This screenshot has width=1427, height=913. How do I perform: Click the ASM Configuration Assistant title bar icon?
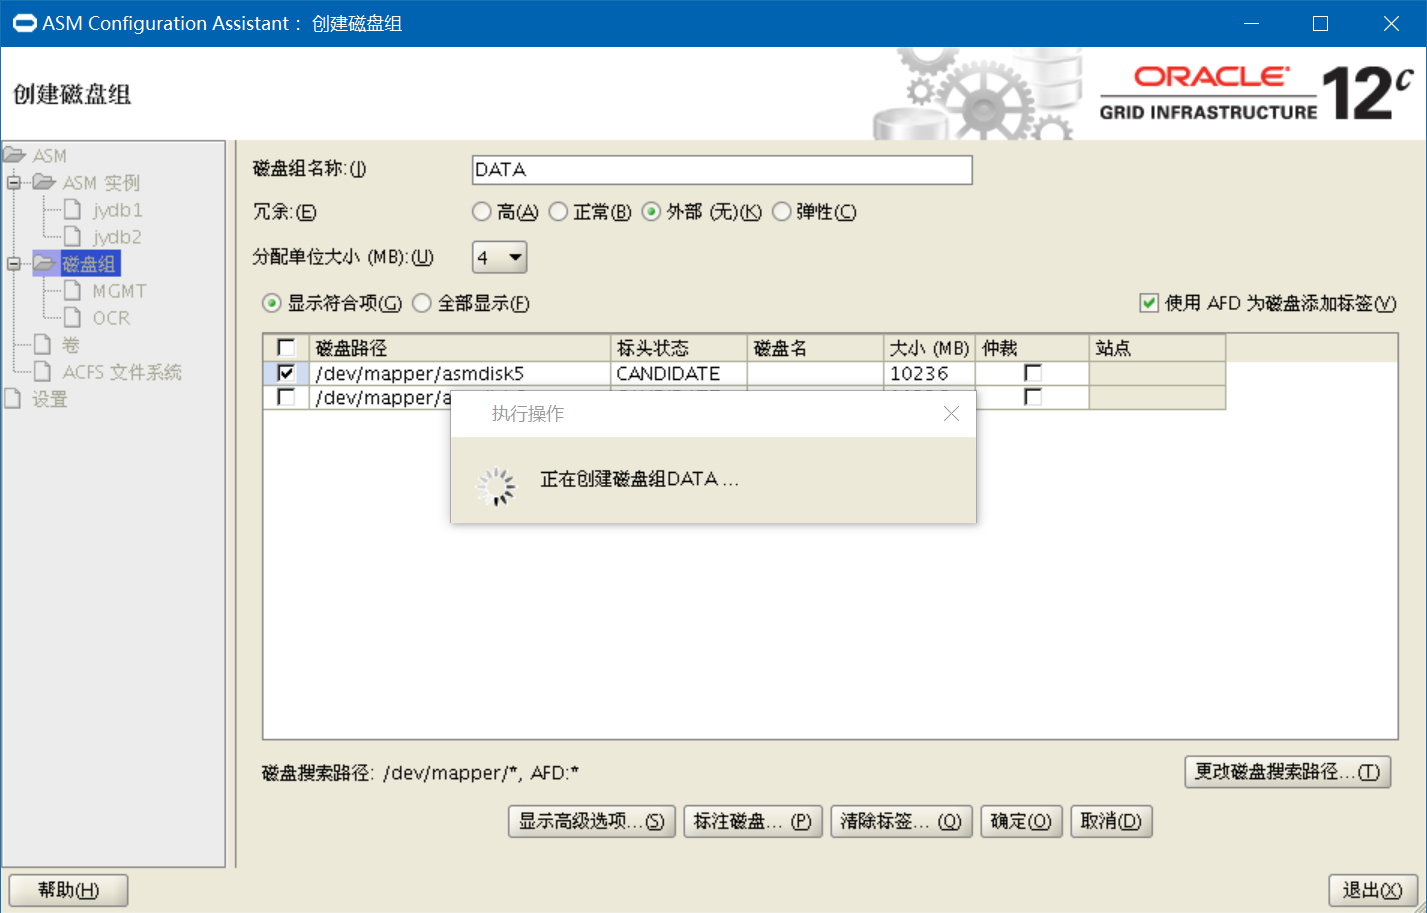[24, 23]
